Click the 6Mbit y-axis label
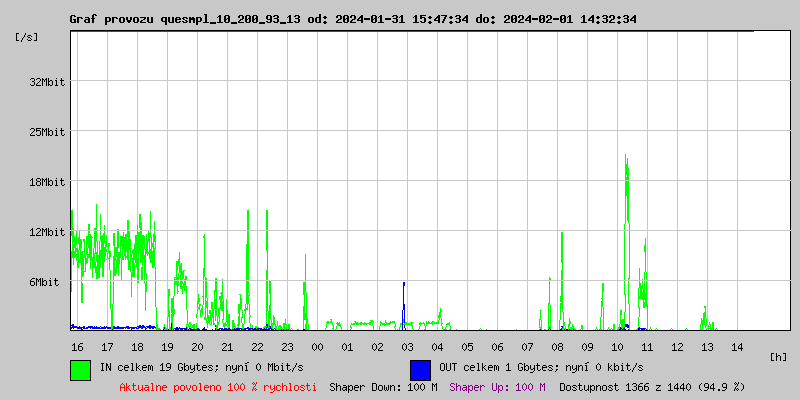Viewport: 800px width, 400px height. tap(44, 282)
